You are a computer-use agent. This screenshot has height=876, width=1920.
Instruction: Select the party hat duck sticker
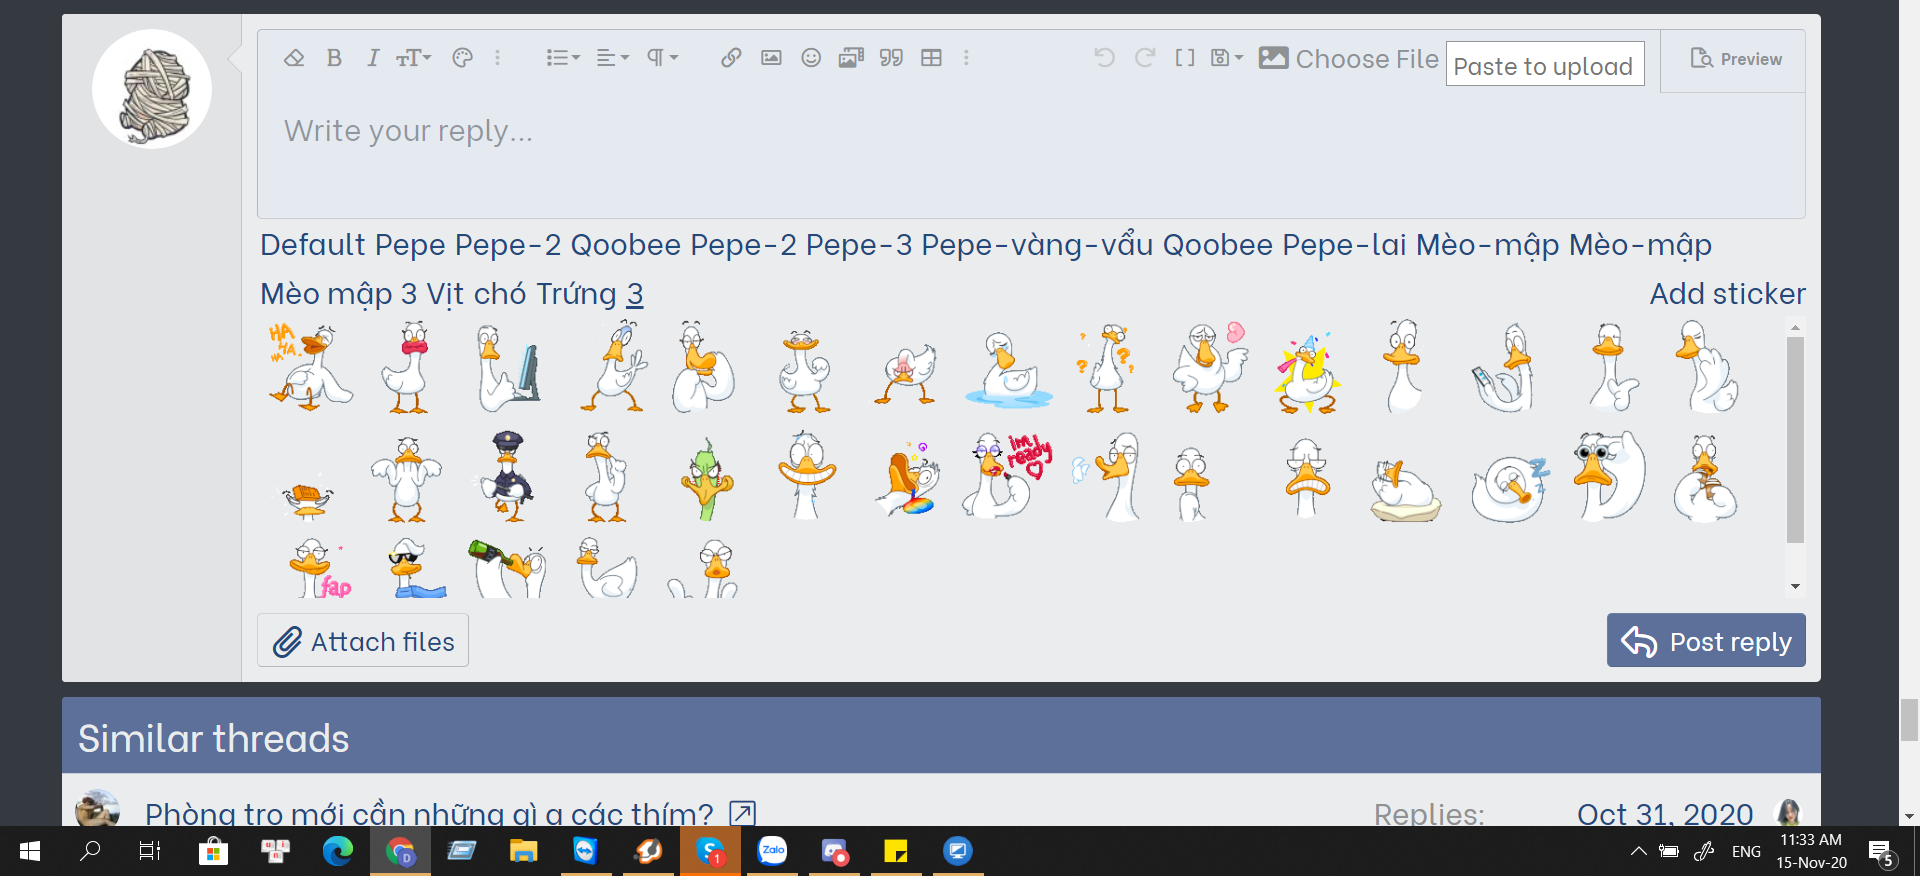1306,373
